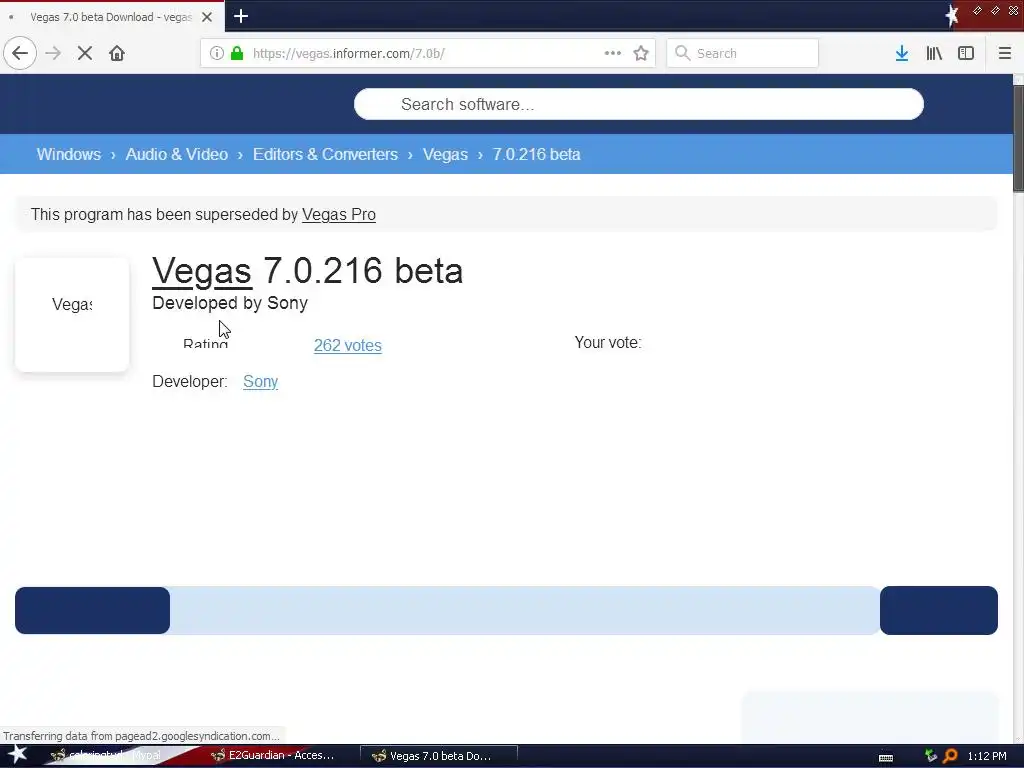Click the Your vote label
1024x768 pixels.
coord(608,343)
